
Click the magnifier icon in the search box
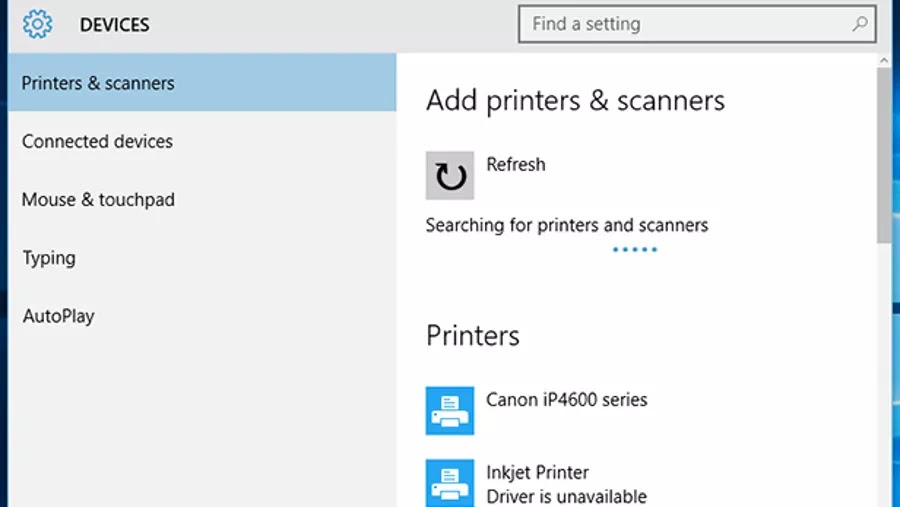(x=859, y=24)
